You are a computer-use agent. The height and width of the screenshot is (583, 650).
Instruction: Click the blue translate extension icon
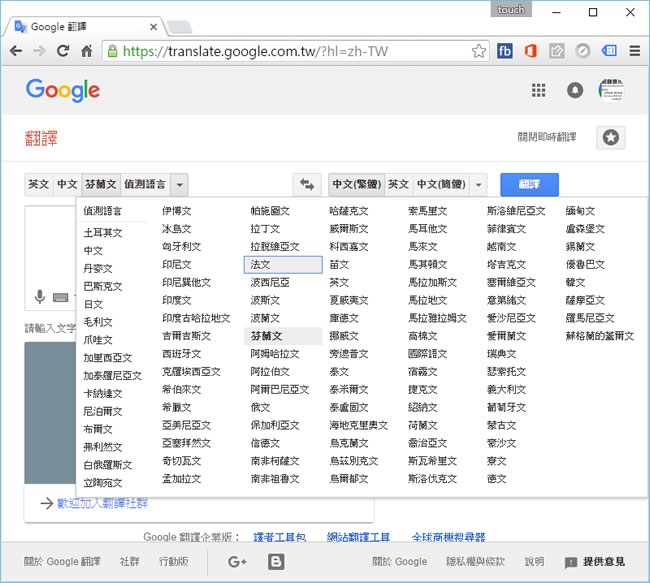click(609, 51)
